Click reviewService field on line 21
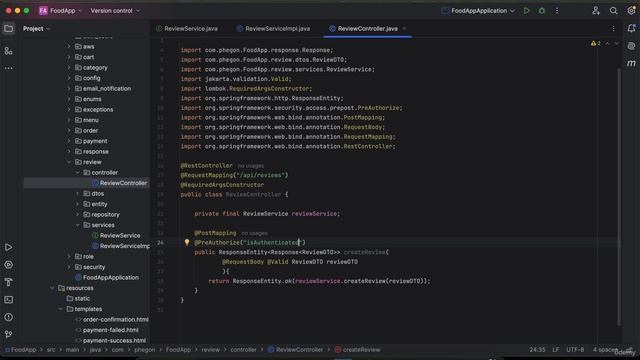640x360 pixels. 314,213
